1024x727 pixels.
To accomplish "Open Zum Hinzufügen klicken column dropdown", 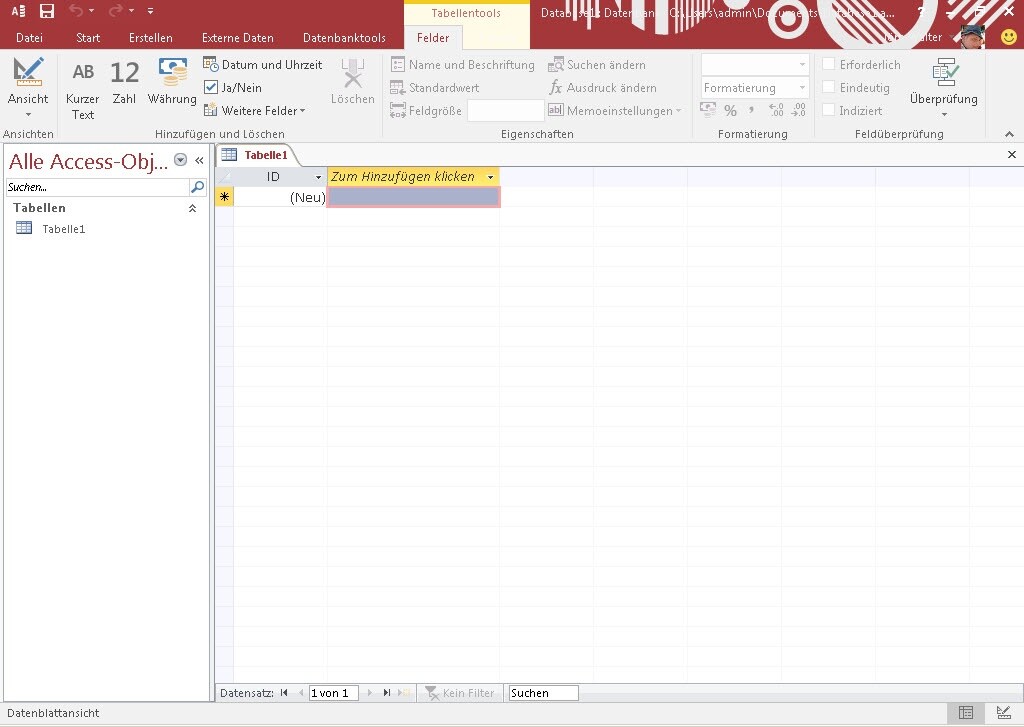I will click(490, 177).
